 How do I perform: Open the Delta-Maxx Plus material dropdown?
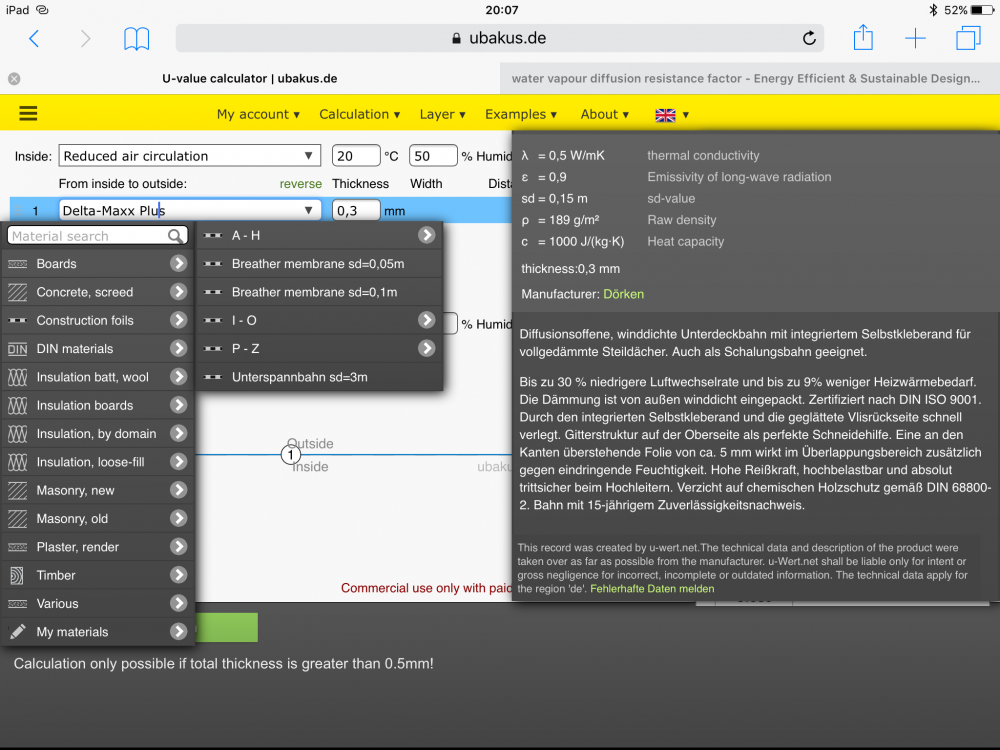coord(189,210)
